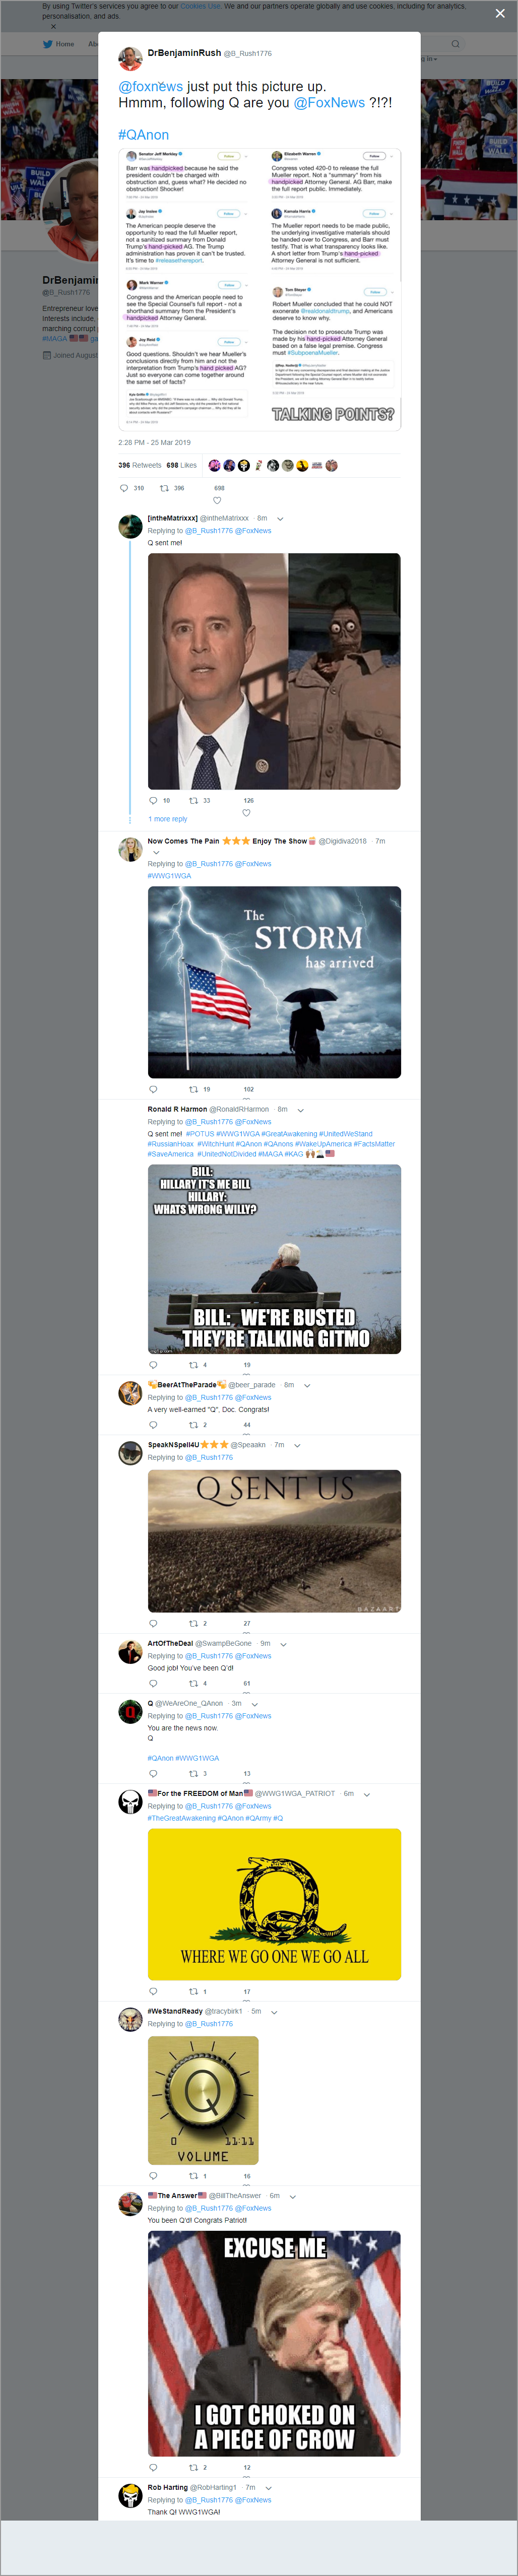Click the #QAnon hashtag in main tweet
The image size is (518, 2576).
pyautogui.click(x=143, y=135)
